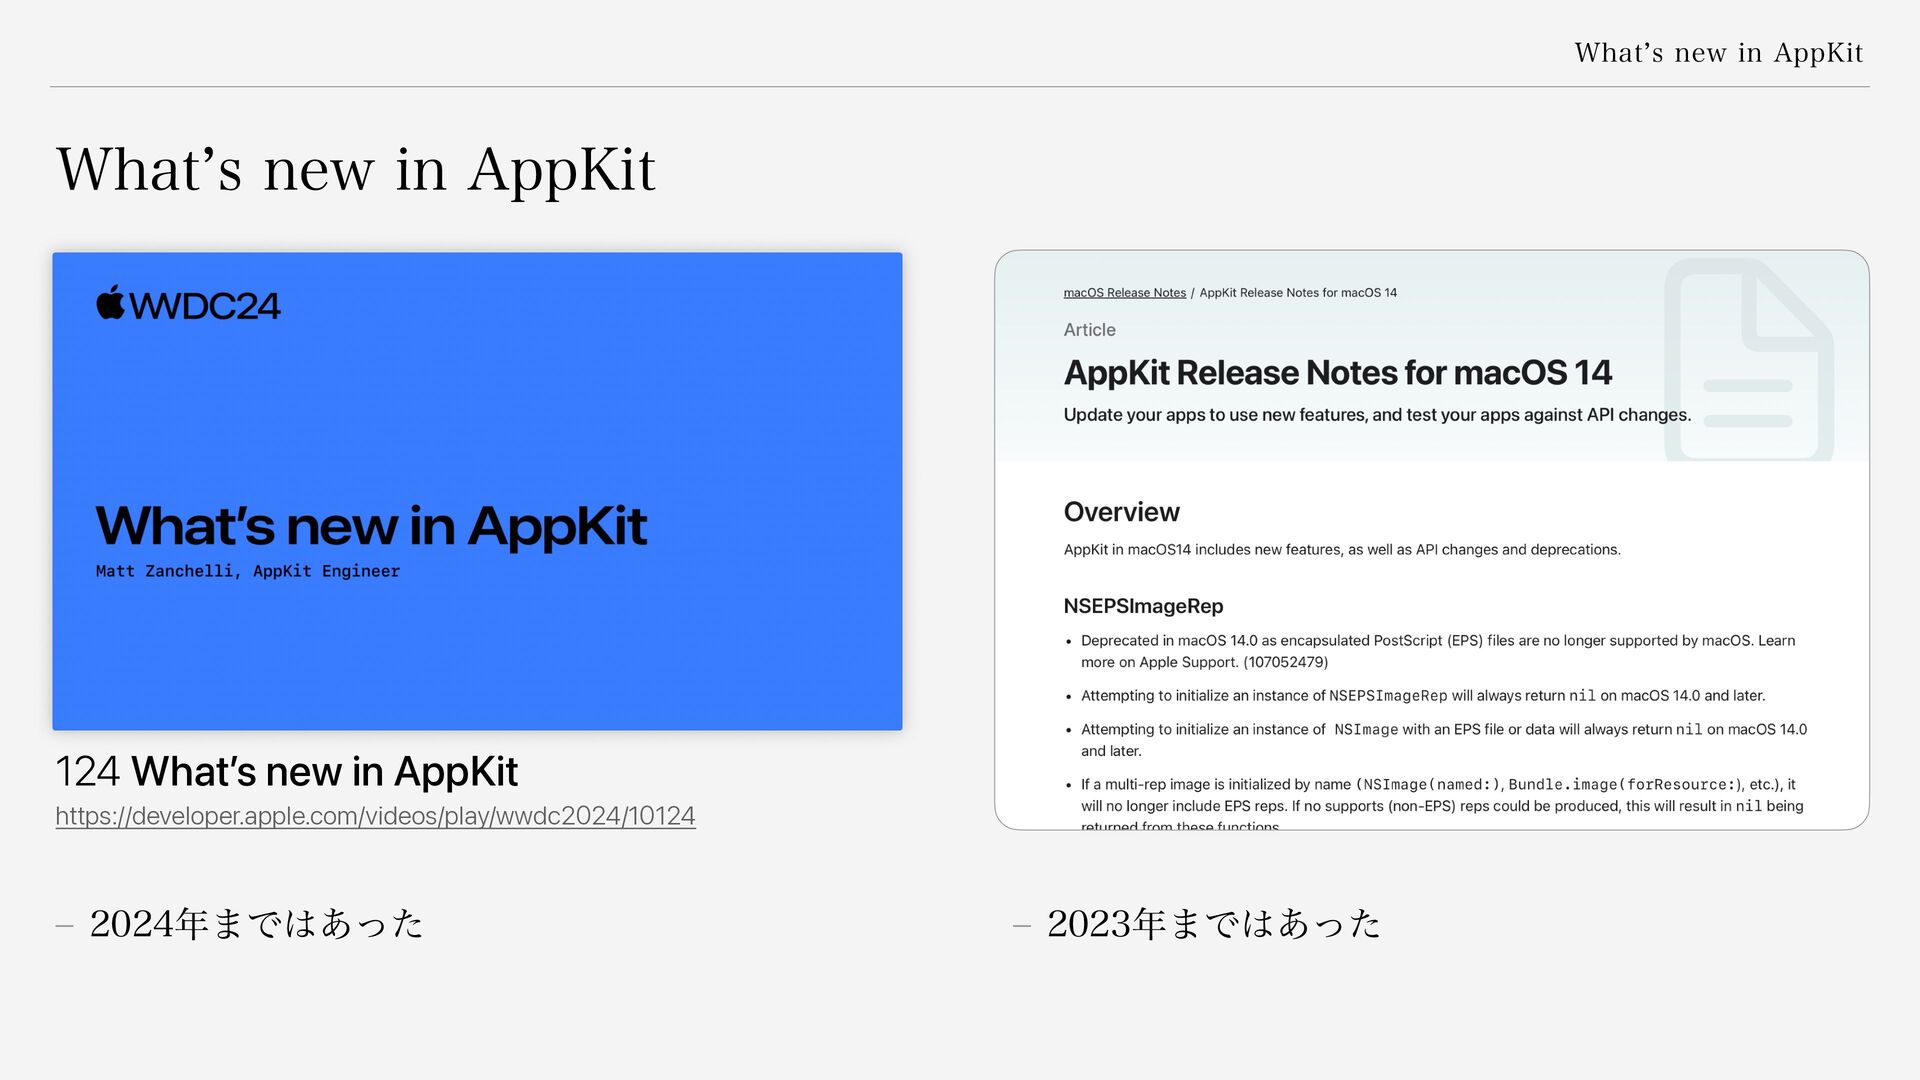Select the AppKit Release Notes for macOS 14 heading
This screenshot has width=1920, height=1080.
(x=1337, y=373)
